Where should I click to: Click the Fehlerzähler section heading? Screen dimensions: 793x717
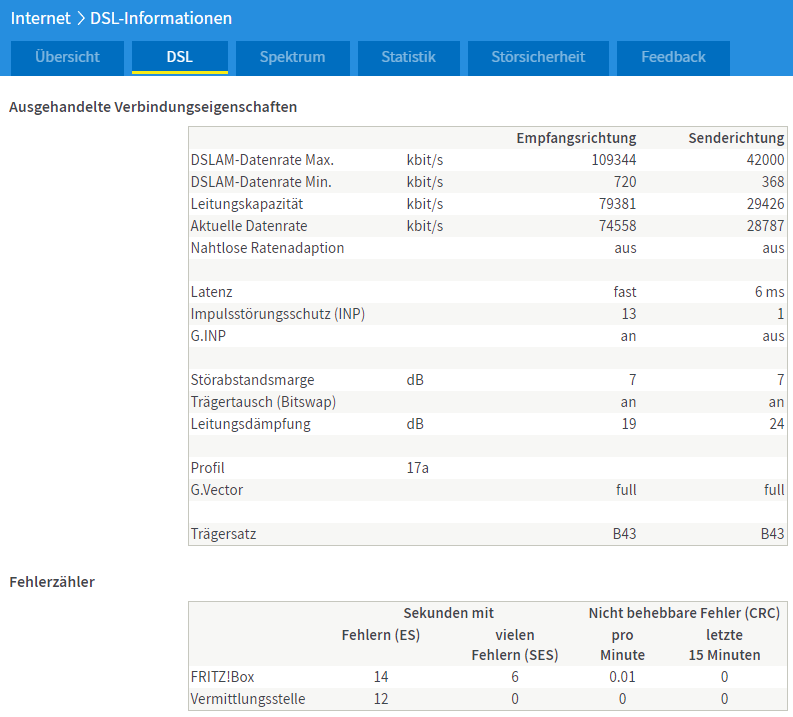click(x=52, y=581)
